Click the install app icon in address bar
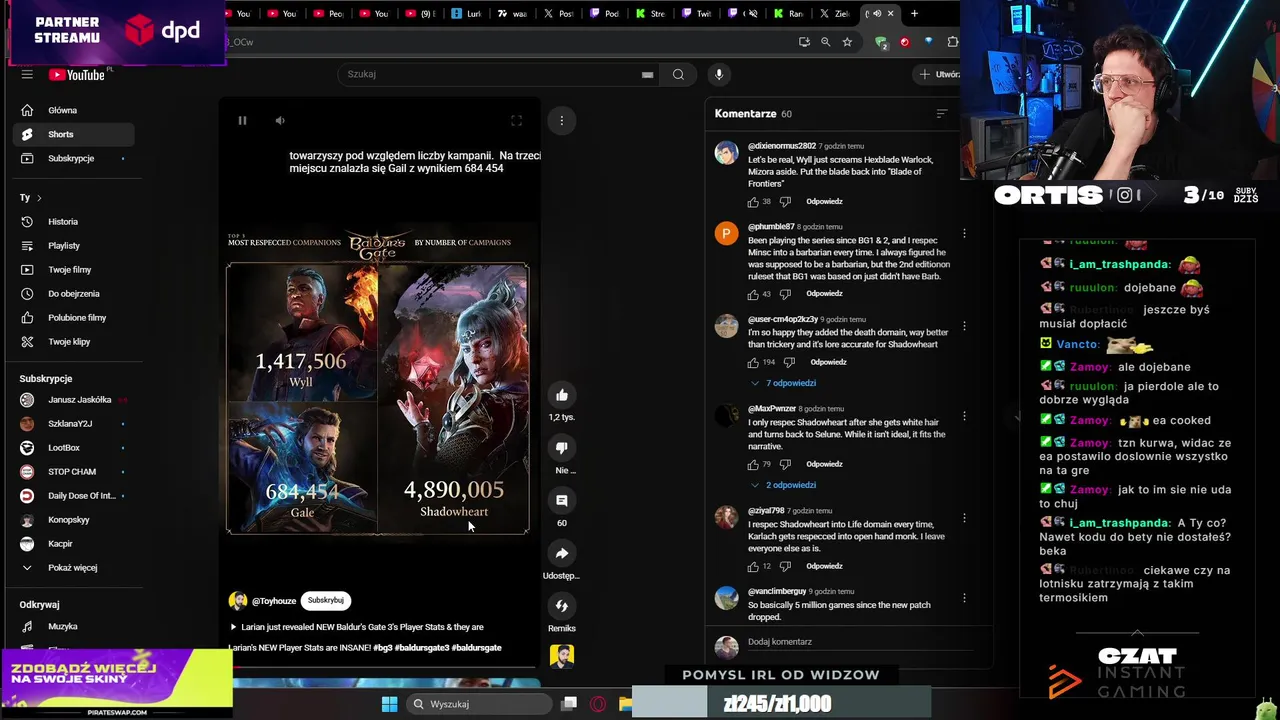The image size is (1280, 720). click(x=804, y=42)
